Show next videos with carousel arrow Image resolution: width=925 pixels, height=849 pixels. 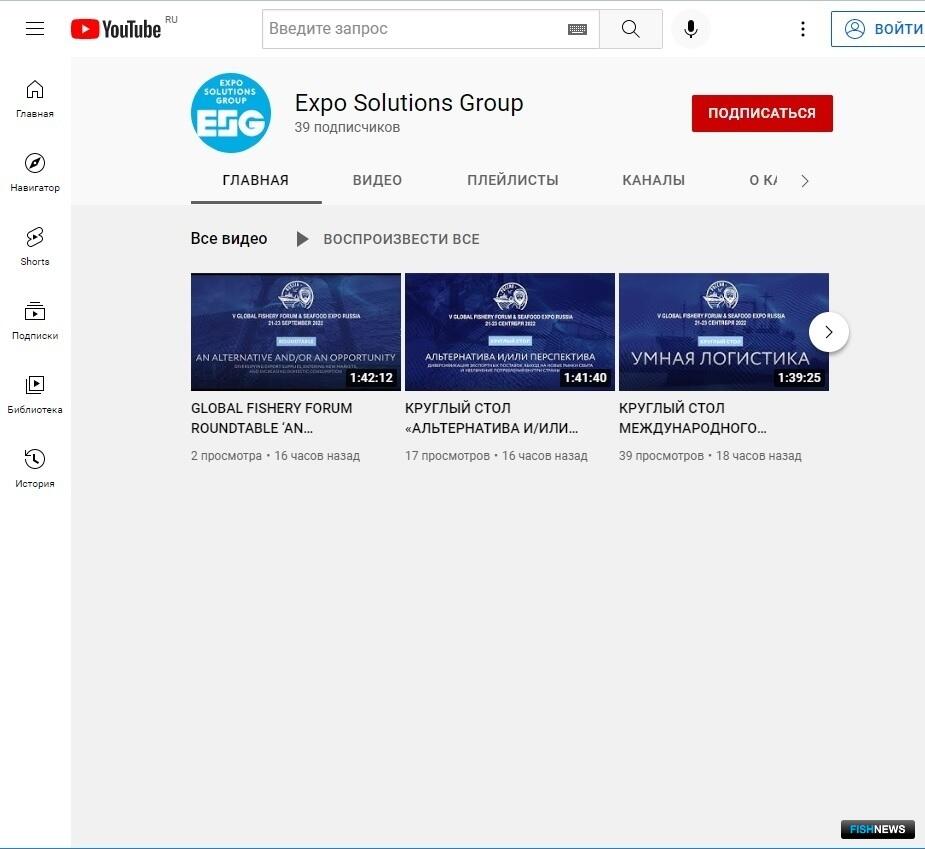click(x=828, y=332)
